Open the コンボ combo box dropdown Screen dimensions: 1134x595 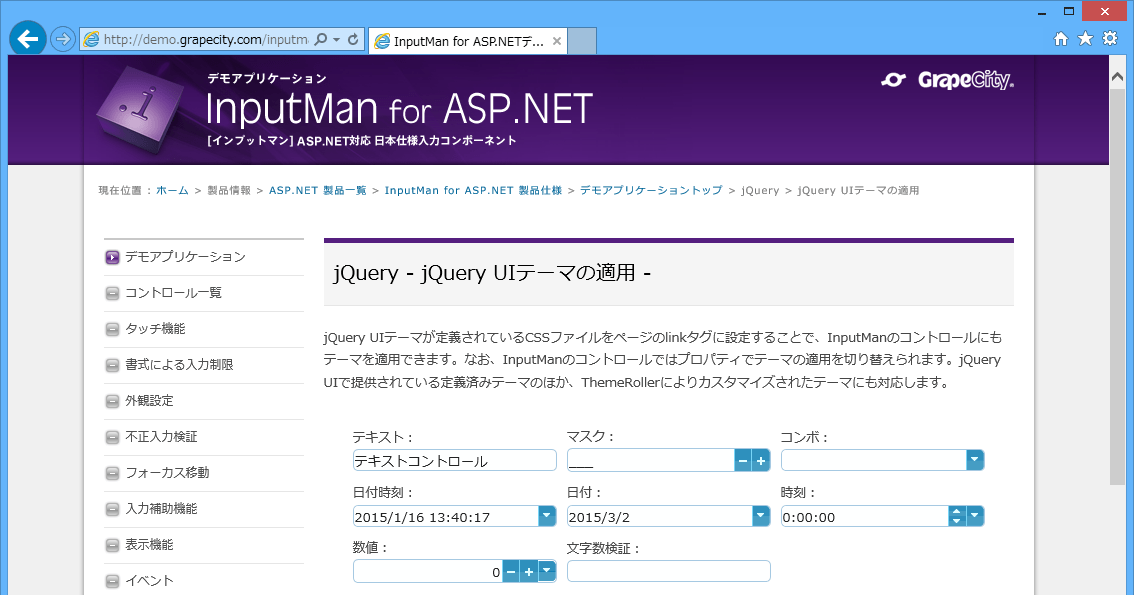[x=972, y=460]
